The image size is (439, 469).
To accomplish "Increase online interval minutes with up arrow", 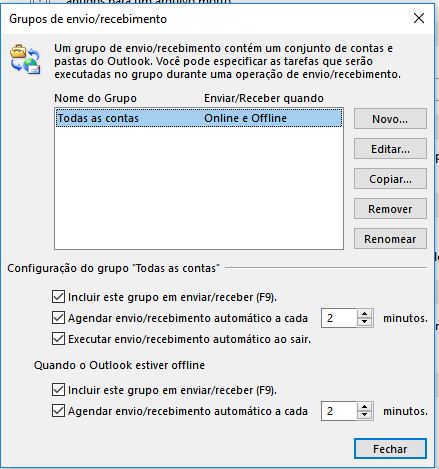I will [364, 314].
